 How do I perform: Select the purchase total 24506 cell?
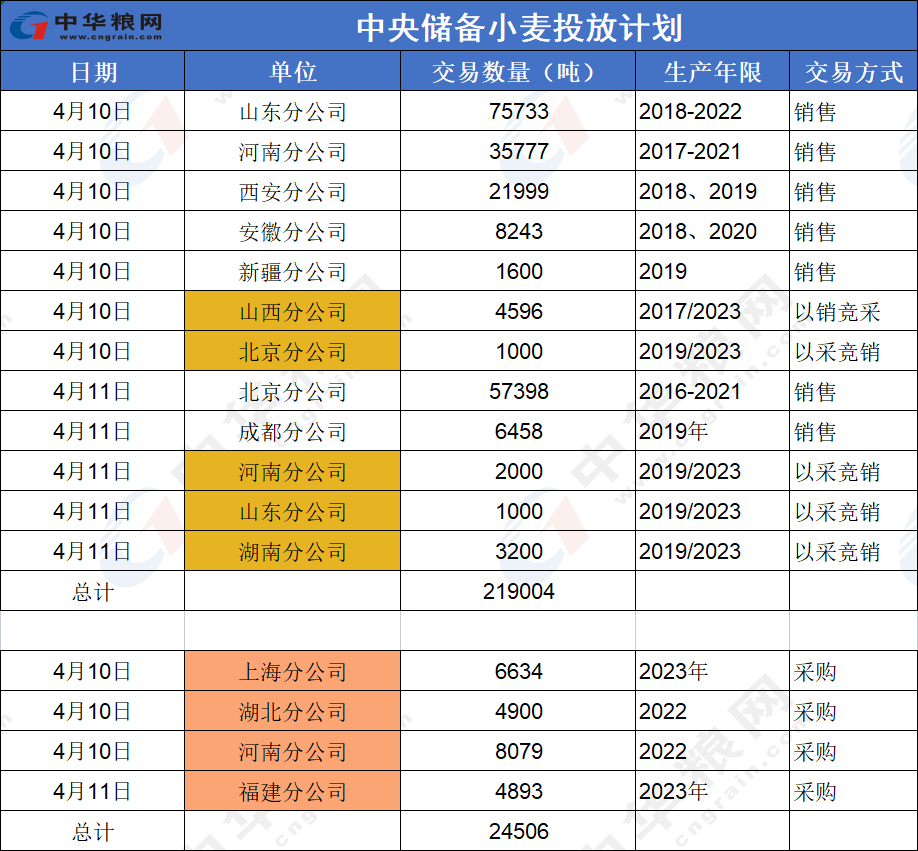[x=518, y=832]
